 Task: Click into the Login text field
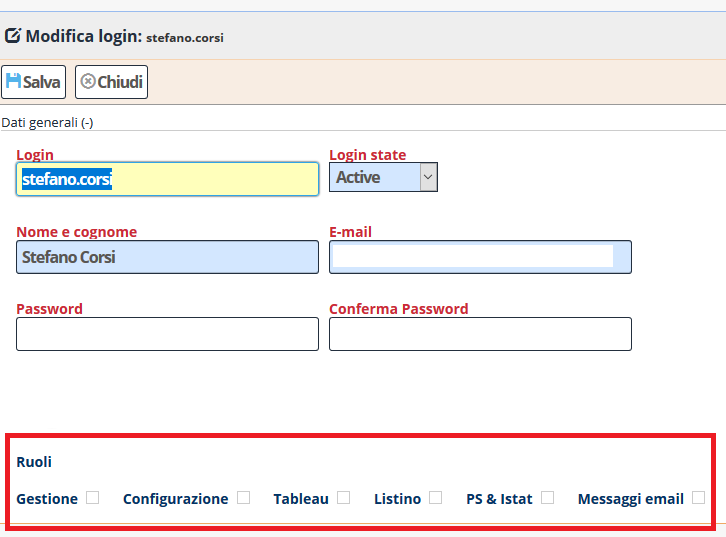pos(168,179)
